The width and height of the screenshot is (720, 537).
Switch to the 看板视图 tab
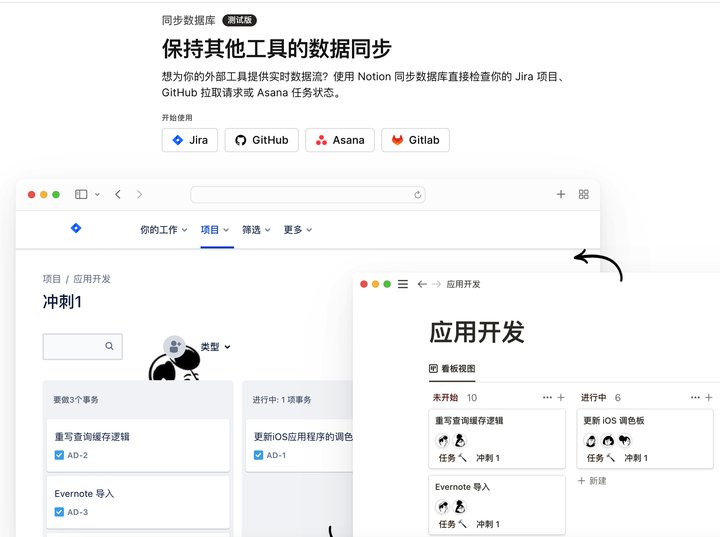(x=452, y=368)
